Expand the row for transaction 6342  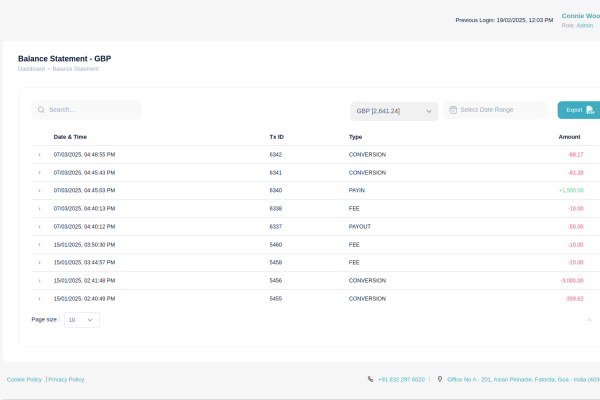[39, 155]
